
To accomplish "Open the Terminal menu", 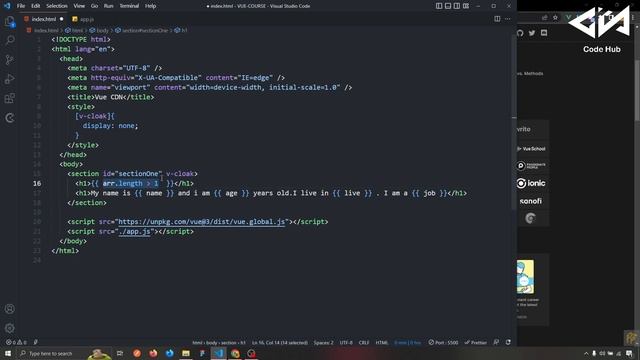I will (129, 6).
